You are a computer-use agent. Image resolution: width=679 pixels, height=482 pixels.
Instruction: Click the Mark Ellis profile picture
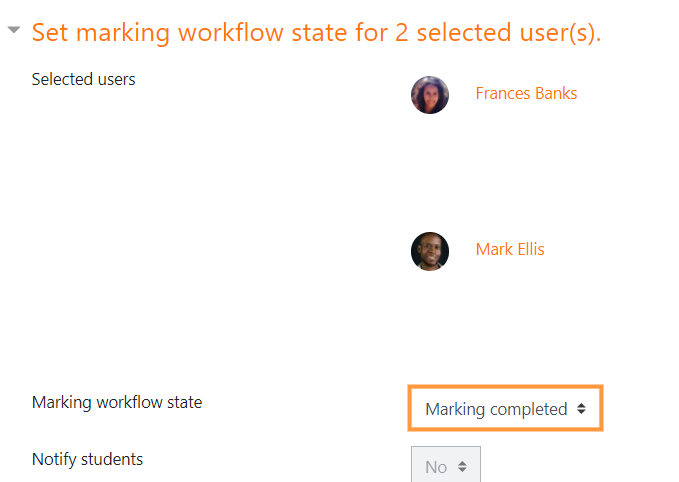coord(430,251)
